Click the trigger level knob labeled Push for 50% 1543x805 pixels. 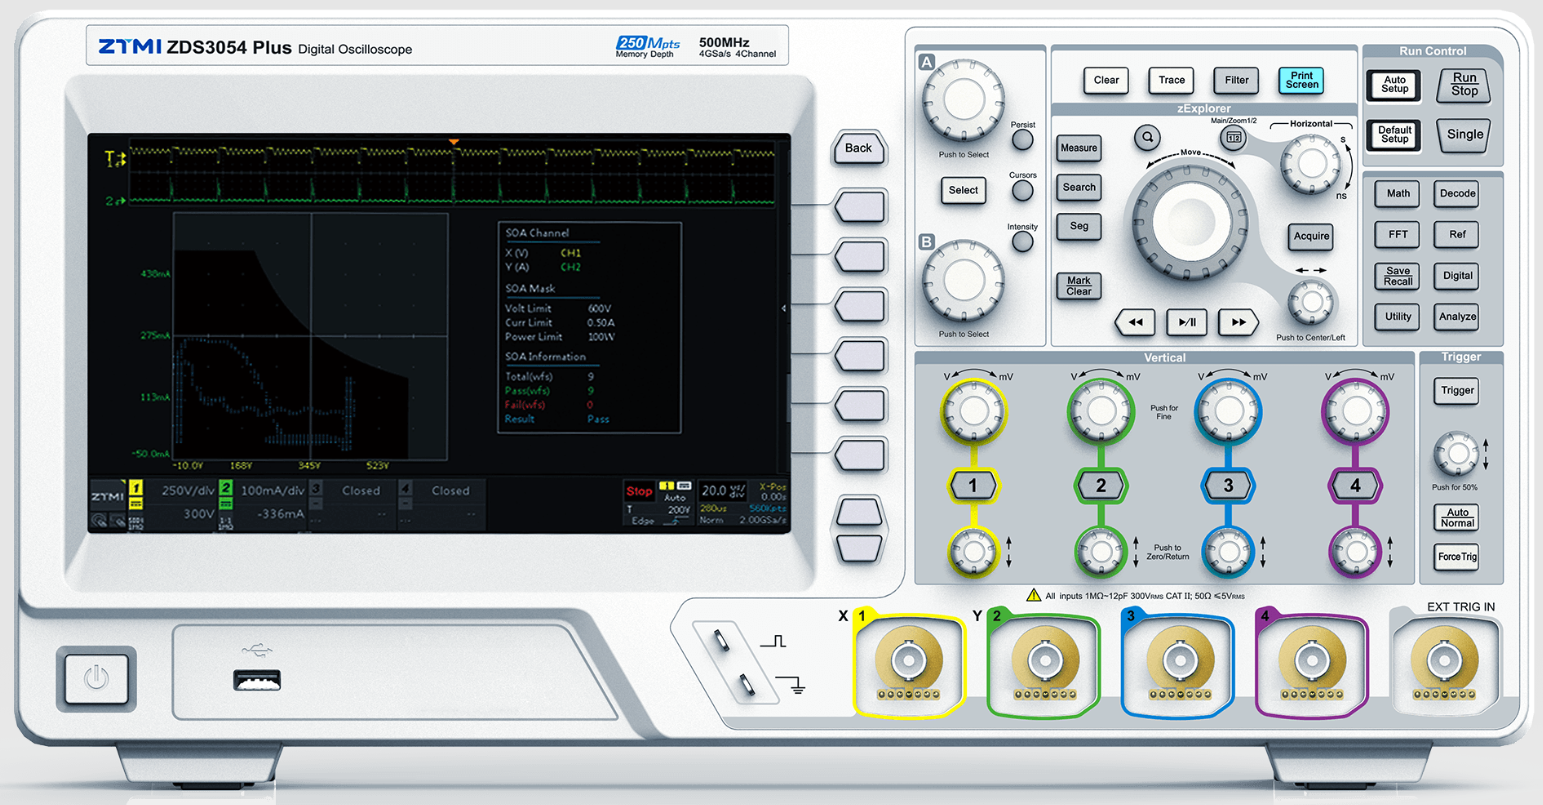1456,455
